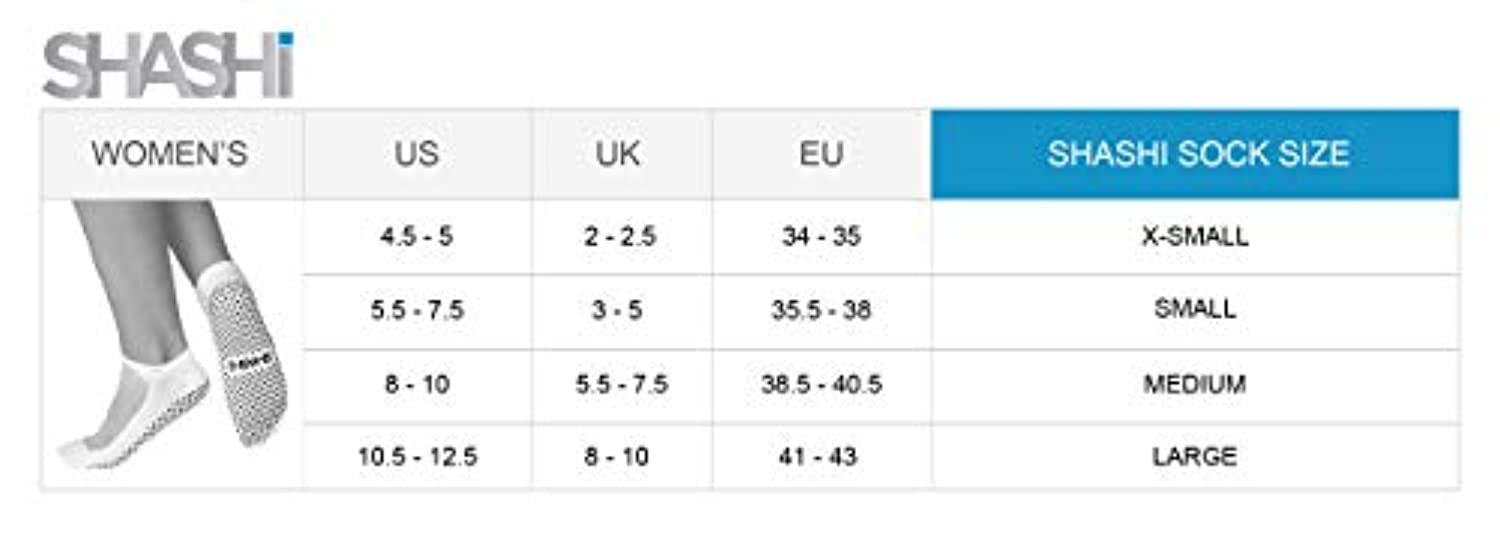The height and width of the screenshot is (540, 1500).
Task: Choose the LARGE sock size
Action: (x=1195, y=457)
